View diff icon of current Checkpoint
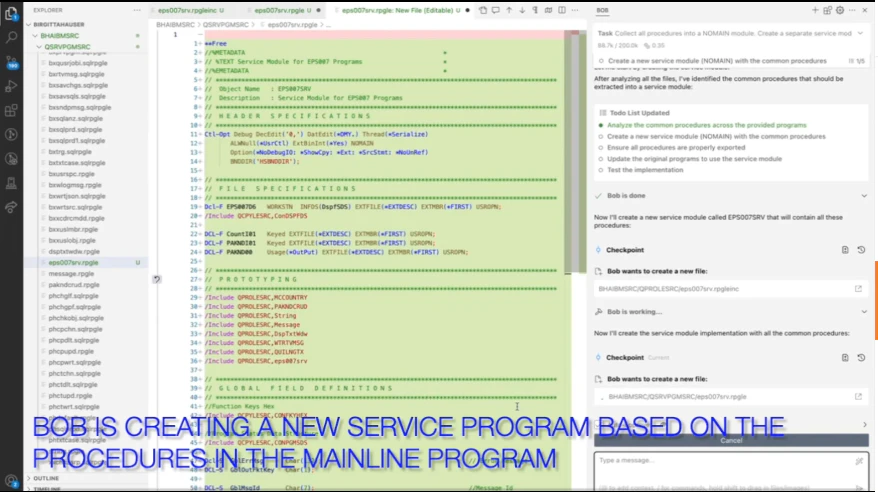 click(845, 357)
